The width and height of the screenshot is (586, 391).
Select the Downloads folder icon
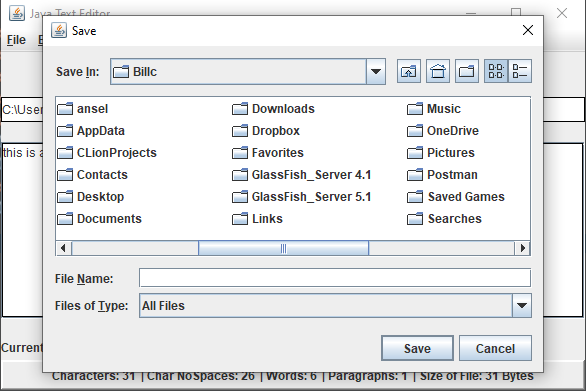(x=240, y=109)
